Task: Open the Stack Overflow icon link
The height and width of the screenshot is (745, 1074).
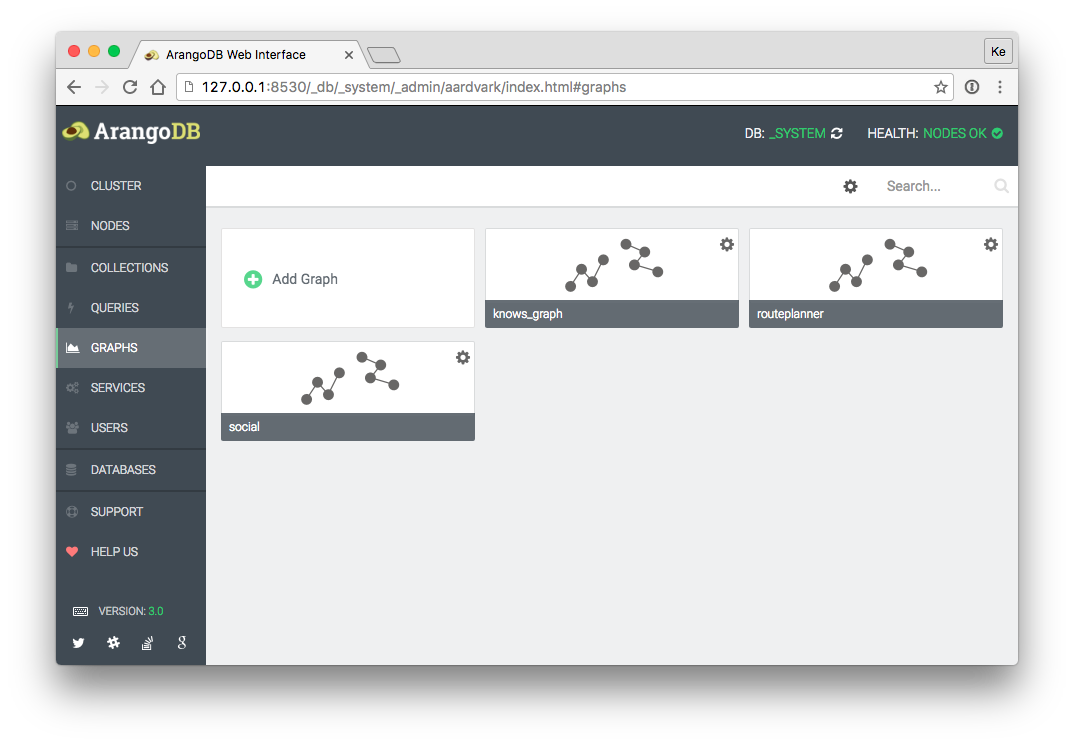Action: coord(147,643)
